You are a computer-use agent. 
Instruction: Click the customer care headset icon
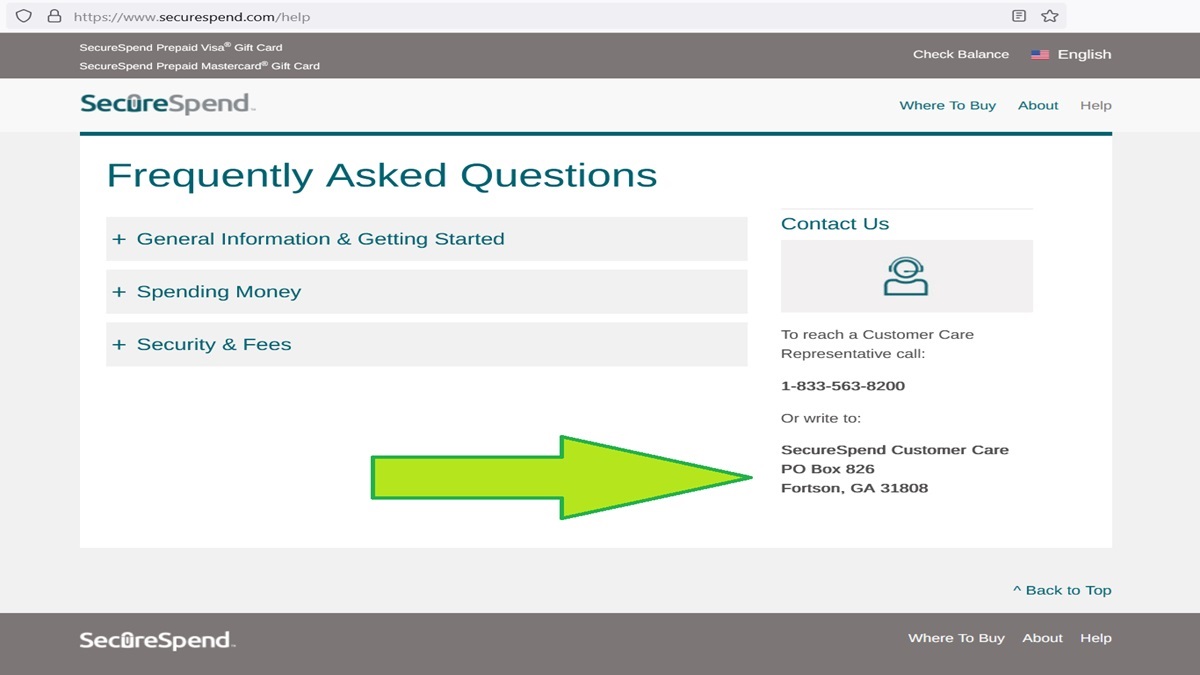tap(906, 277)
